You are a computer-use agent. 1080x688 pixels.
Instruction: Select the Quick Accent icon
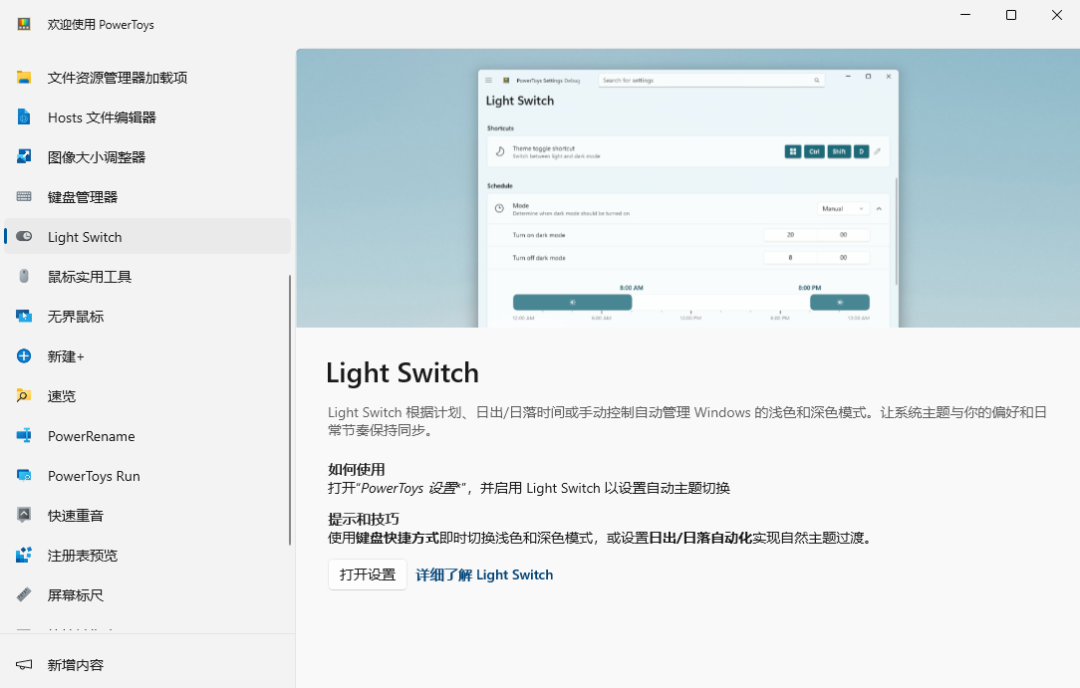(x=24, y=515)
